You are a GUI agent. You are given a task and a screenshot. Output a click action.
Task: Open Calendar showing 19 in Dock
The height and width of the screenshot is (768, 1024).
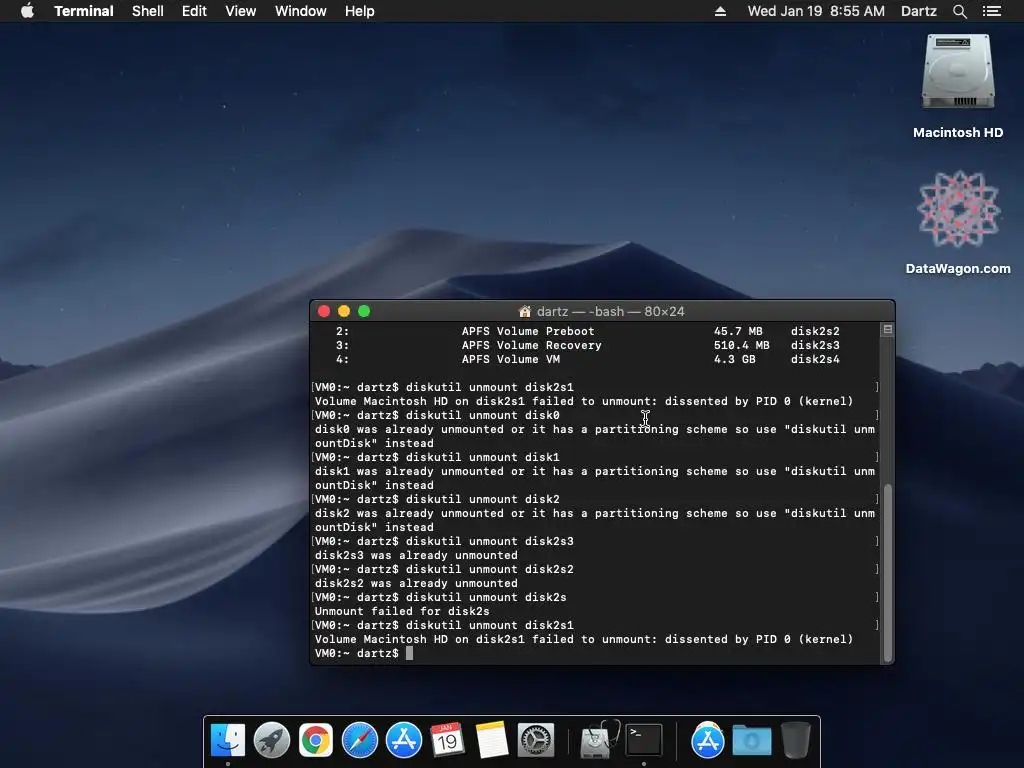(447, 741)
